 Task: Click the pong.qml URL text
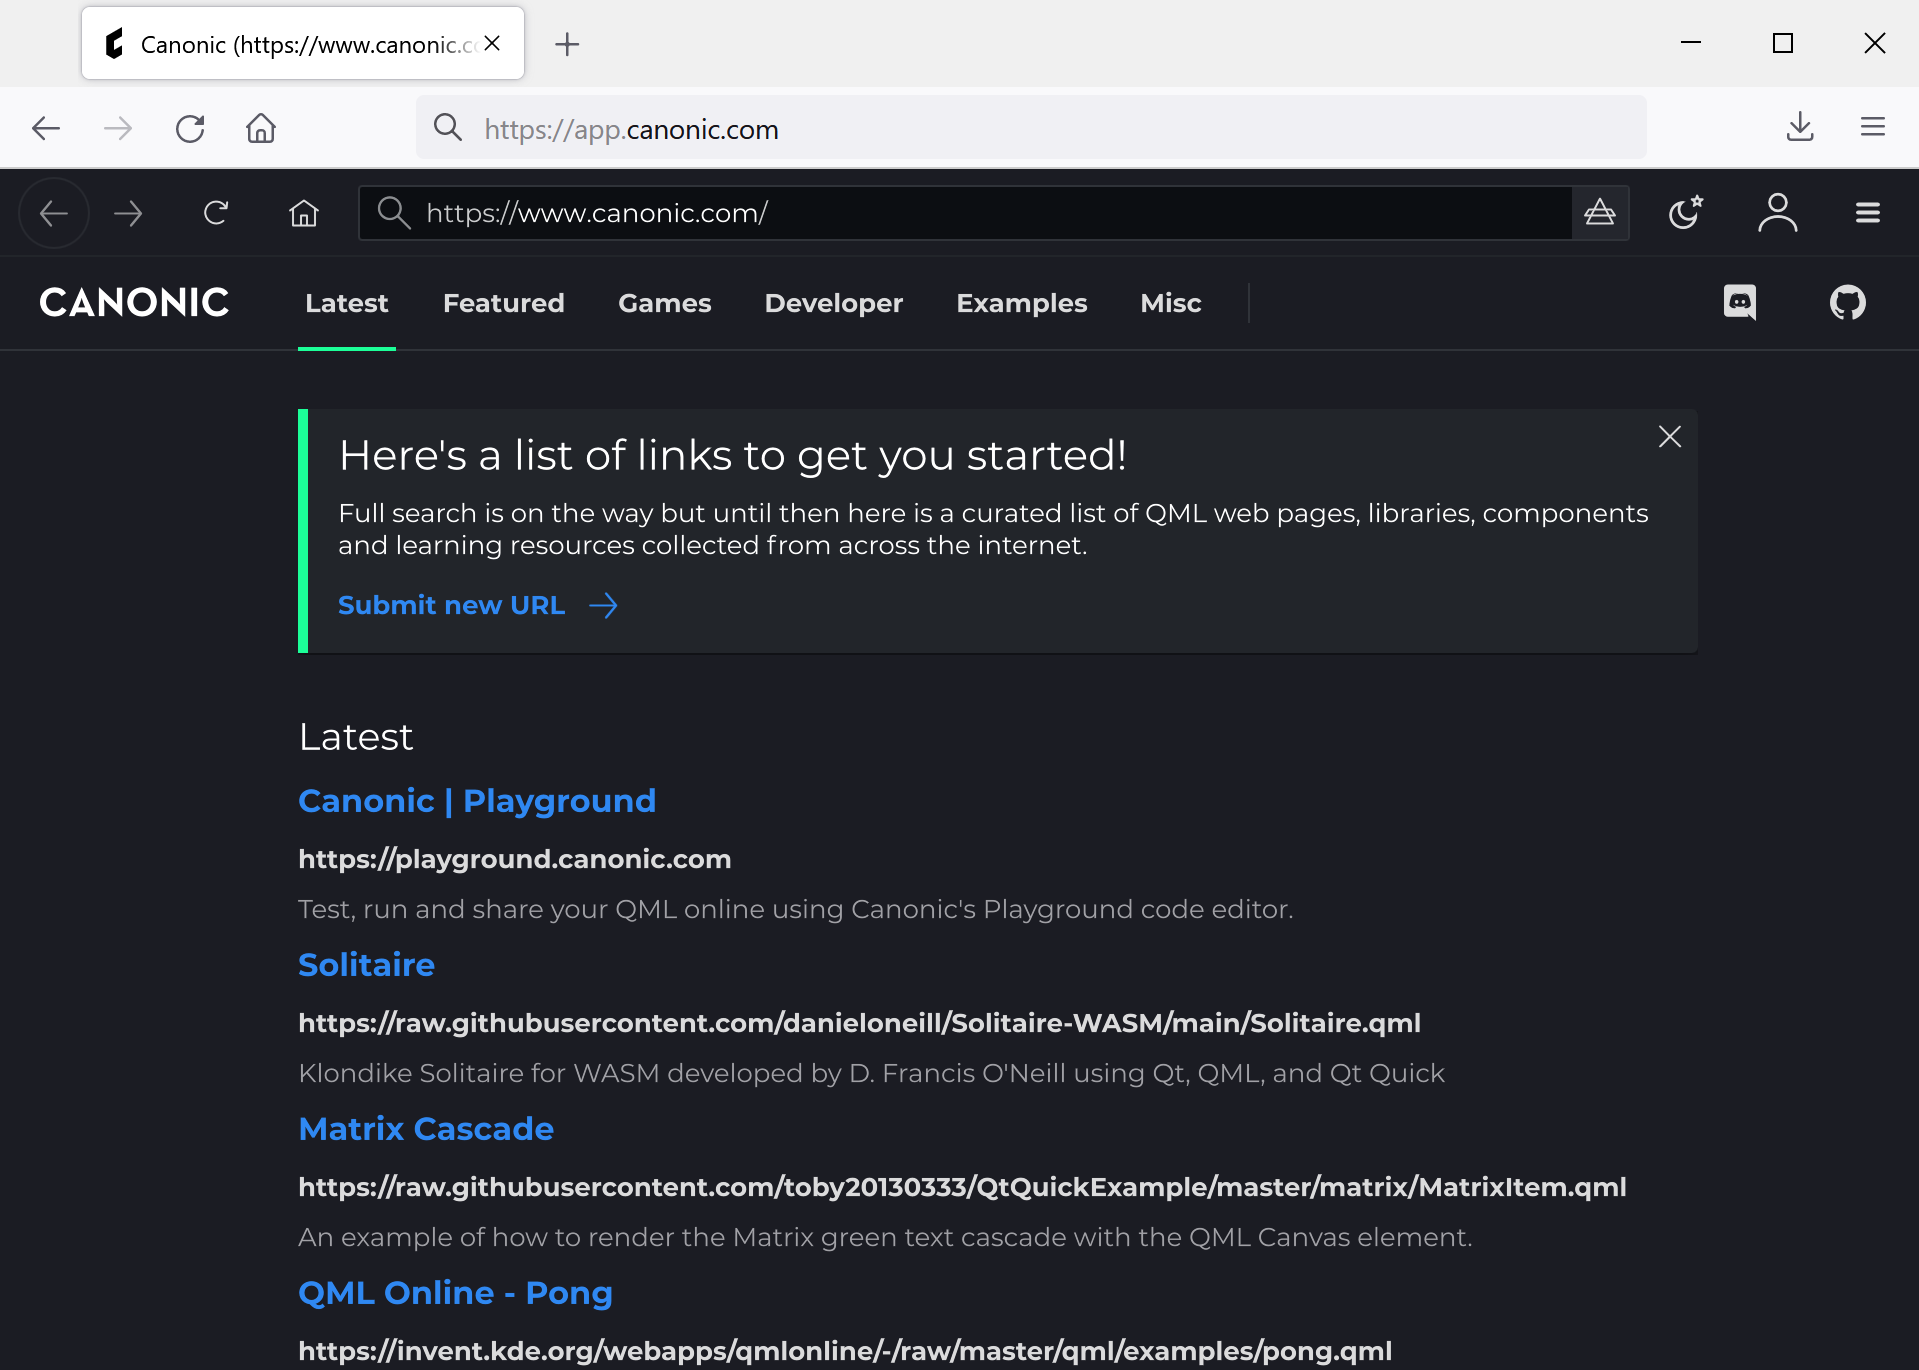845,1351
